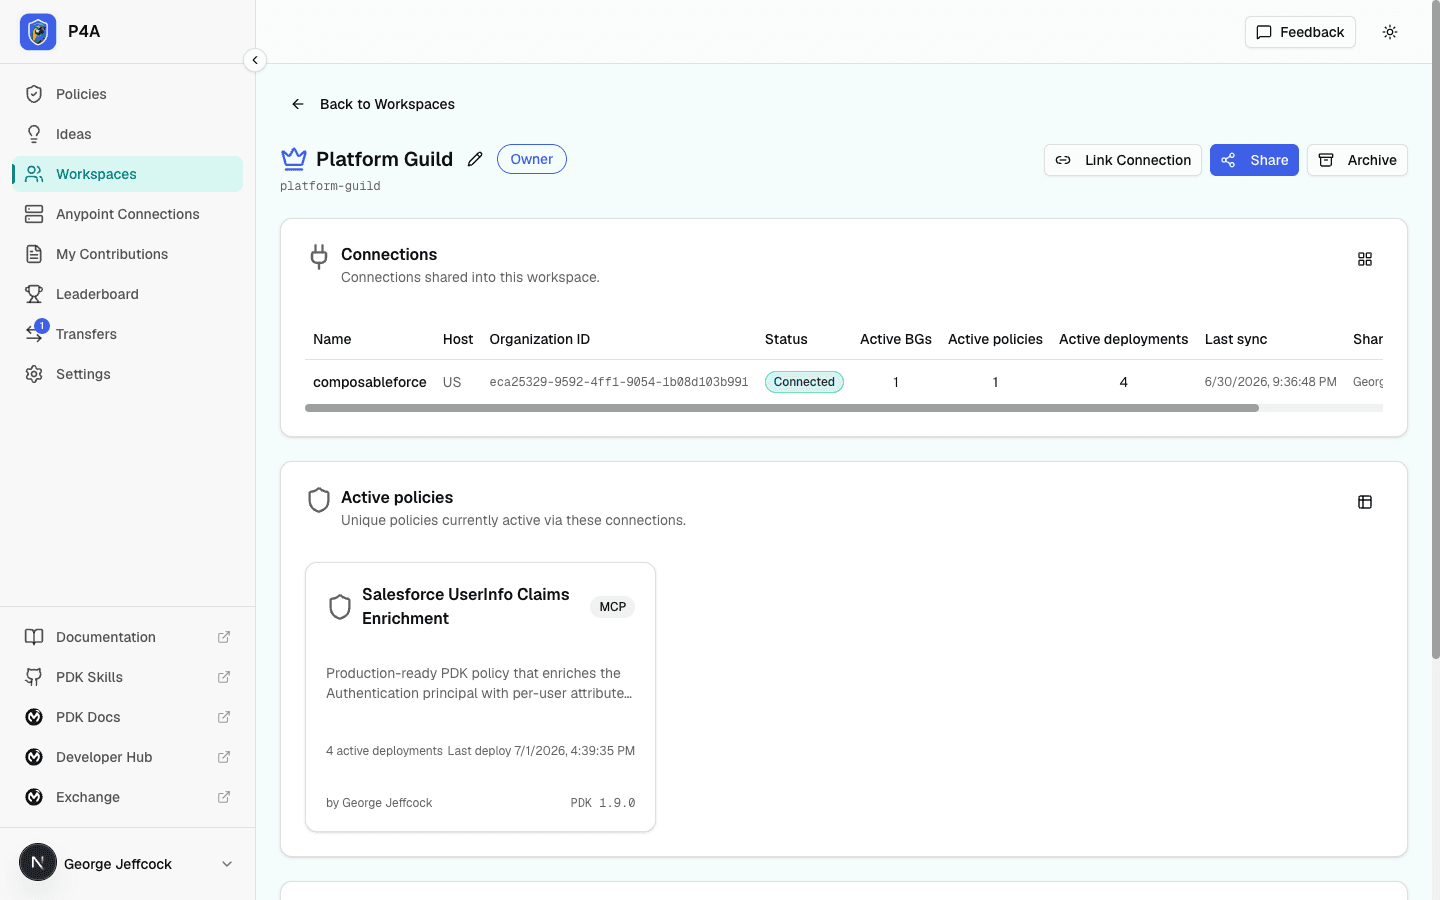
Task: Click the Ideas lightbulb icon
Action: (34, 134)
